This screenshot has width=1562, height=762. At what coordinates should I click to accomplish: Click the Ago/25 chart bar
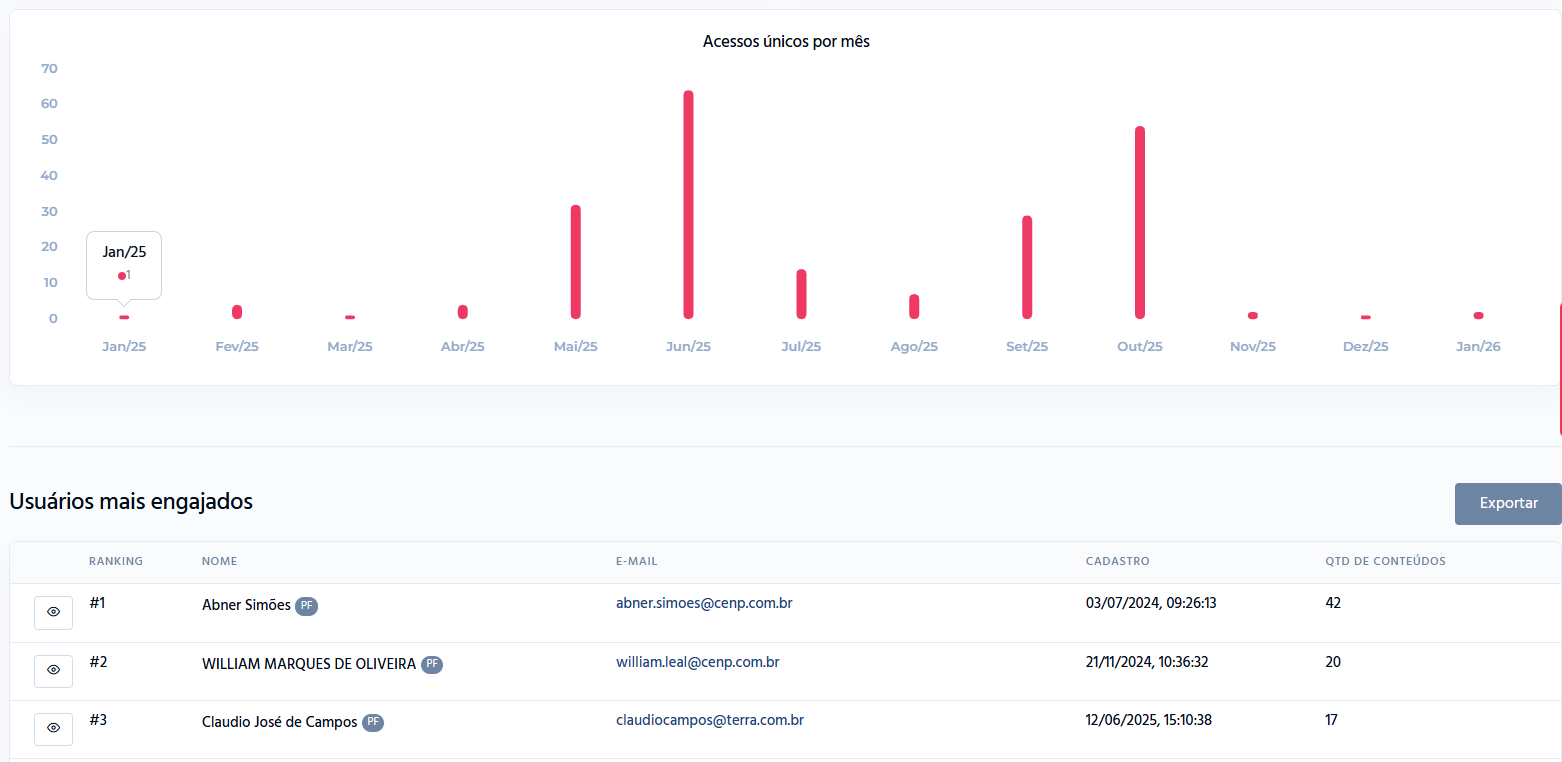tap(914, 307)
